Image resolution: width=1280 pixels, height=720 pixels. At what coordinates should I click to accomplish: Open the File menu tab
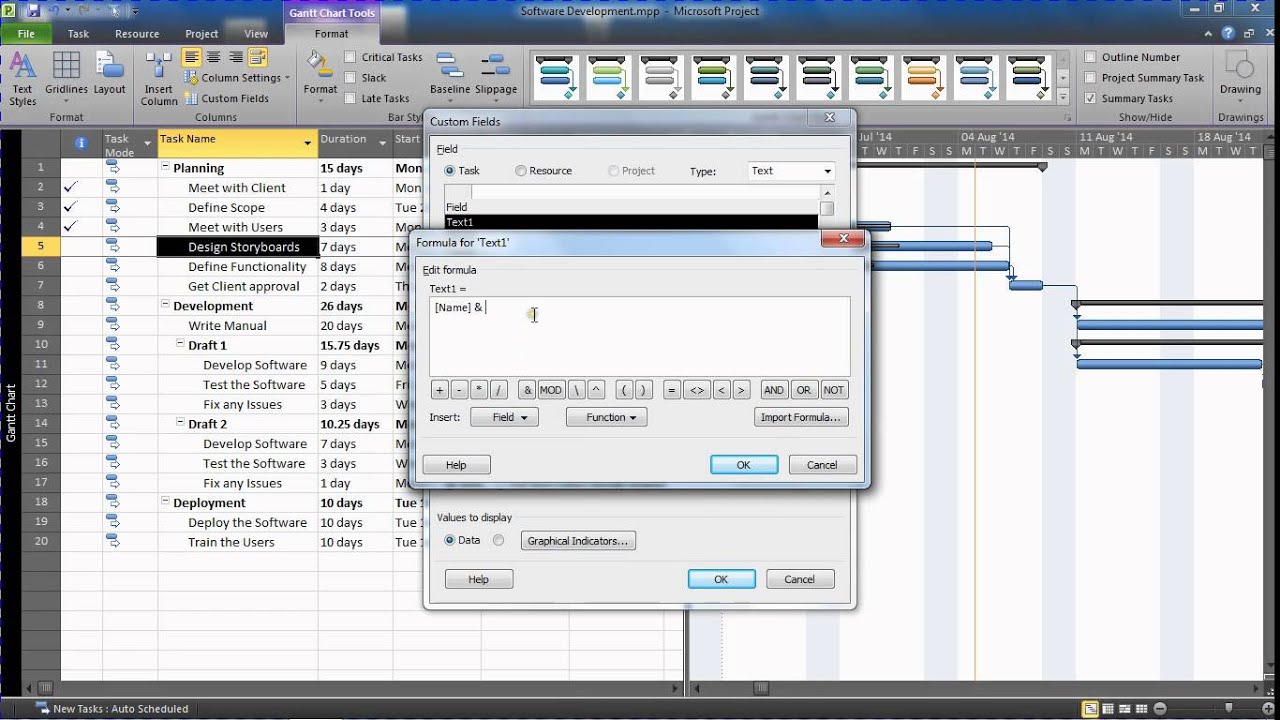coord(26,33)
